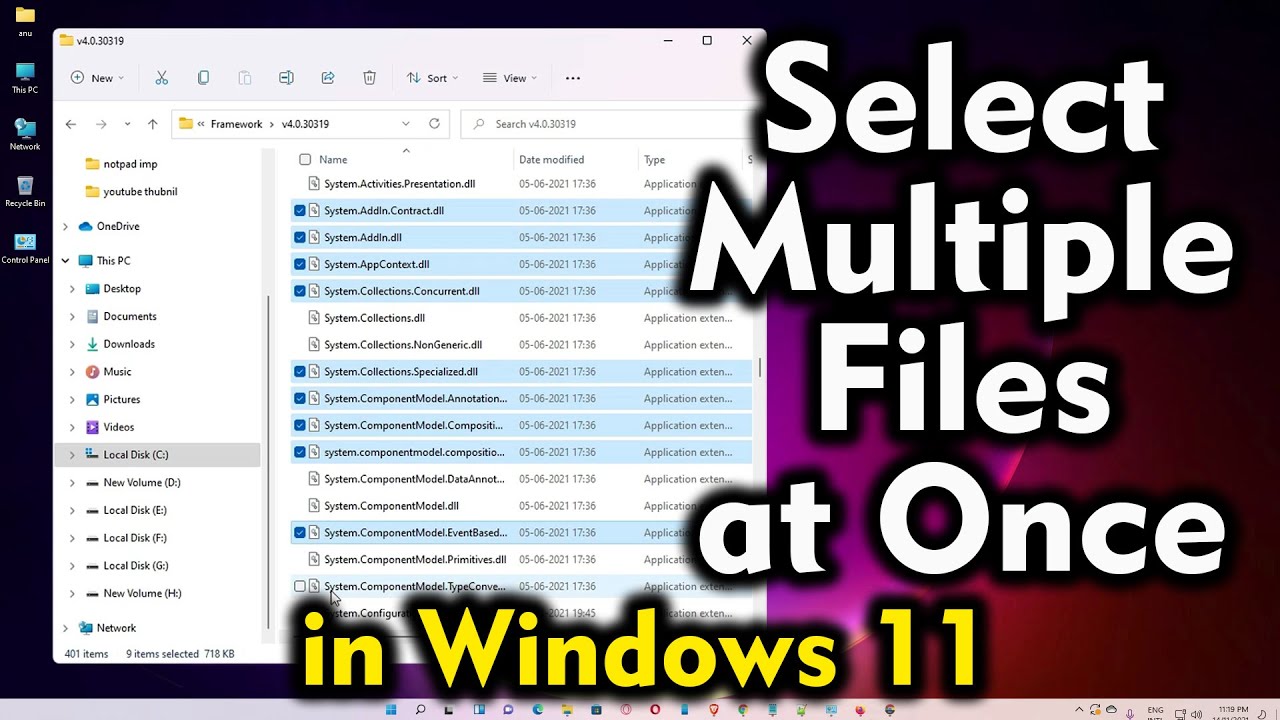This screenshot has height=720, width=1280.
Task: Open the See more three-dots menu
Action: (x=573, y=78)
